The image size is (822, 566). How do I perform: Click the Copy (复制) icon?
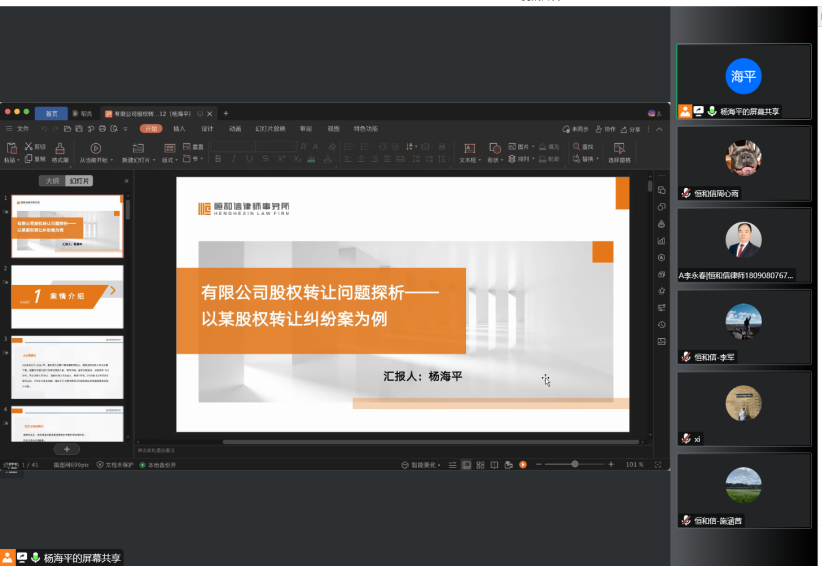click(29, 158)
